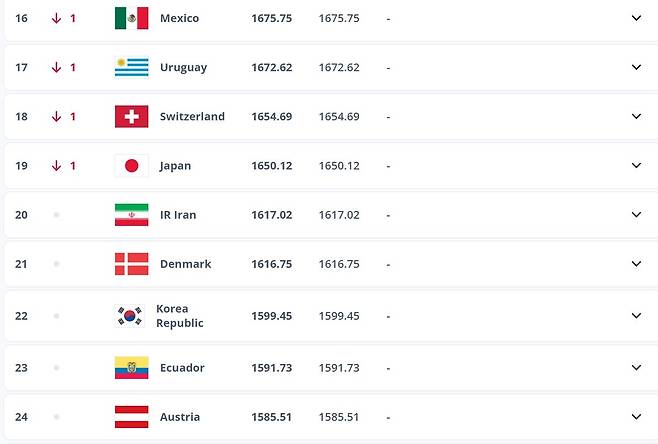
Task: Select the Denmark flag icon
Action: [131, 264]
